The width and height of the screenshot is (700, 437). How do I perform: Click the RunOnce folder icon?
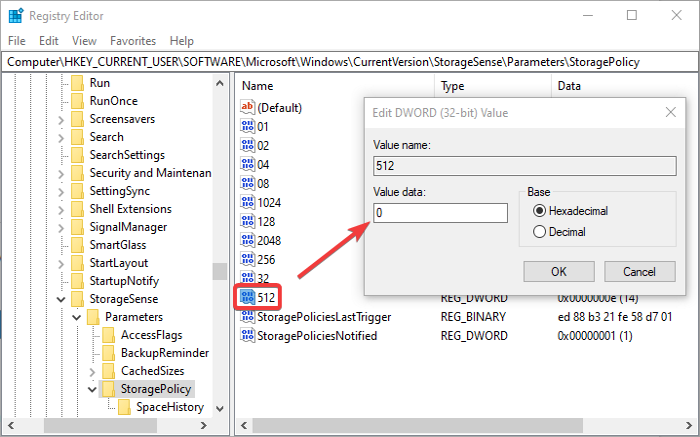[x=78, y=101]
